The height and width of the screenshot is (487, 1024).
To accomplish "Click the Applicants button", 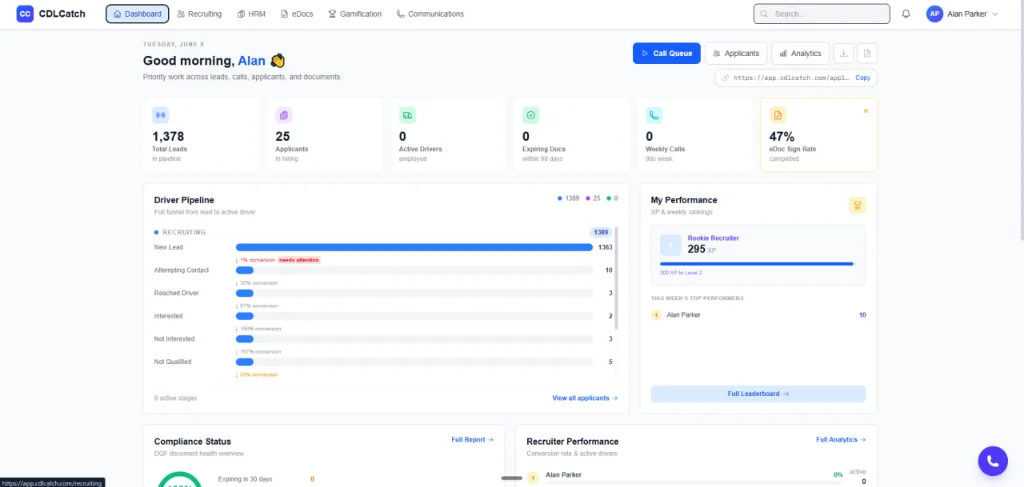I will point(736,54).
